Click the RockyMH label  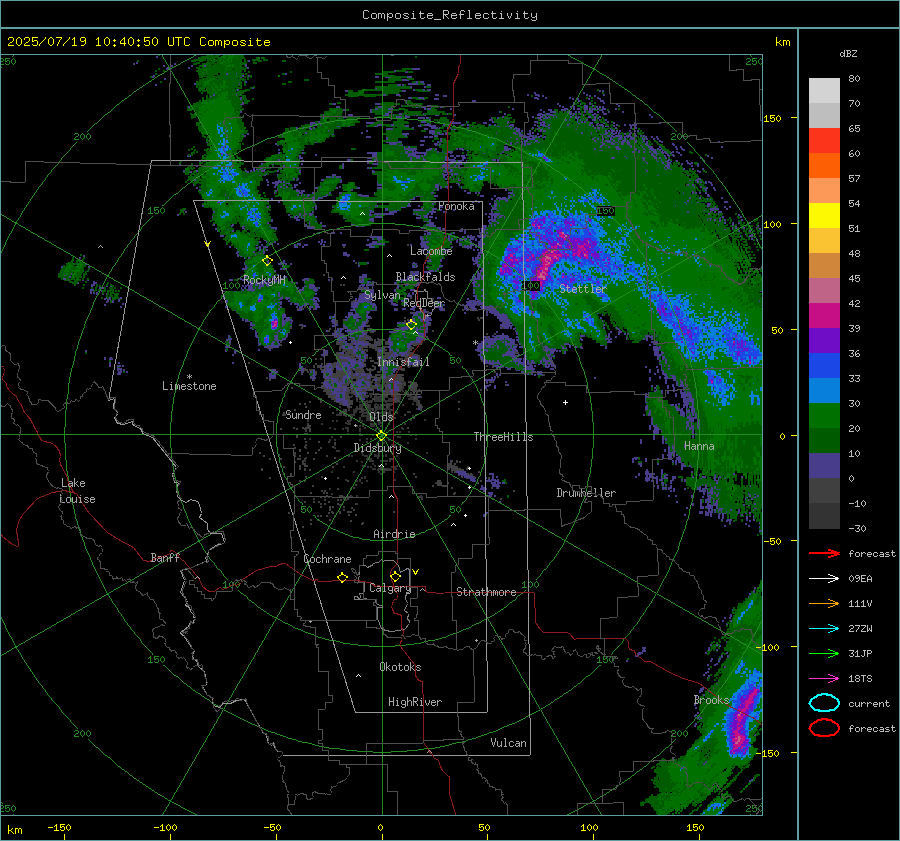click(264, 280)
